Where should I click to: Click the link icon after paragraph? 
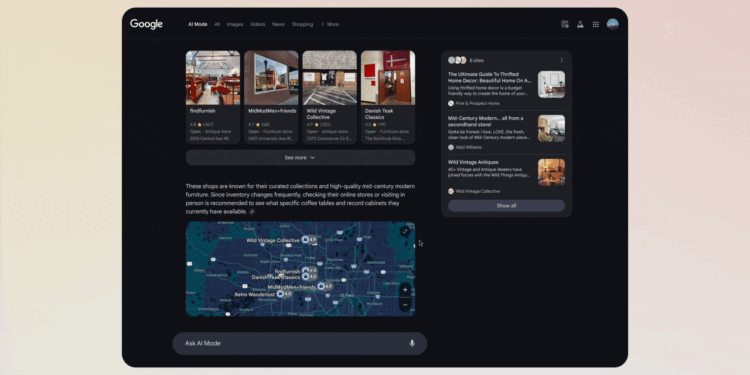tap(252, 212)
